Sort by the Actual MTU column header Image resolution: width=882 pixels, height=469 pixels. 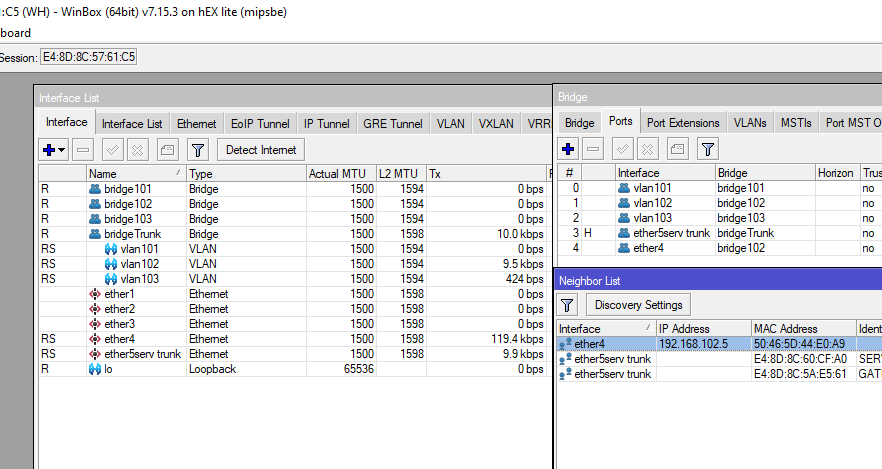point(341,174)
